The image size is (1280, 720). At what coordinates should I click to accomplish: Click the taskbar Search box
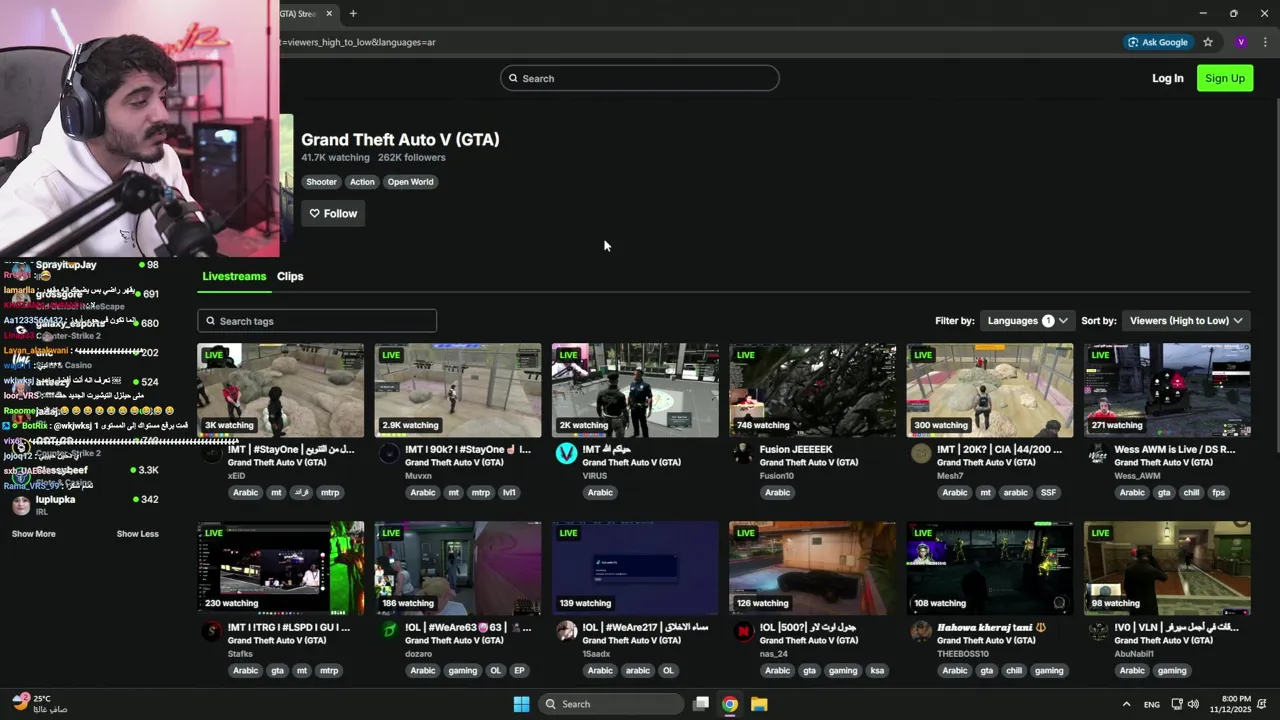pyautogui.click(x=611, y=704)
